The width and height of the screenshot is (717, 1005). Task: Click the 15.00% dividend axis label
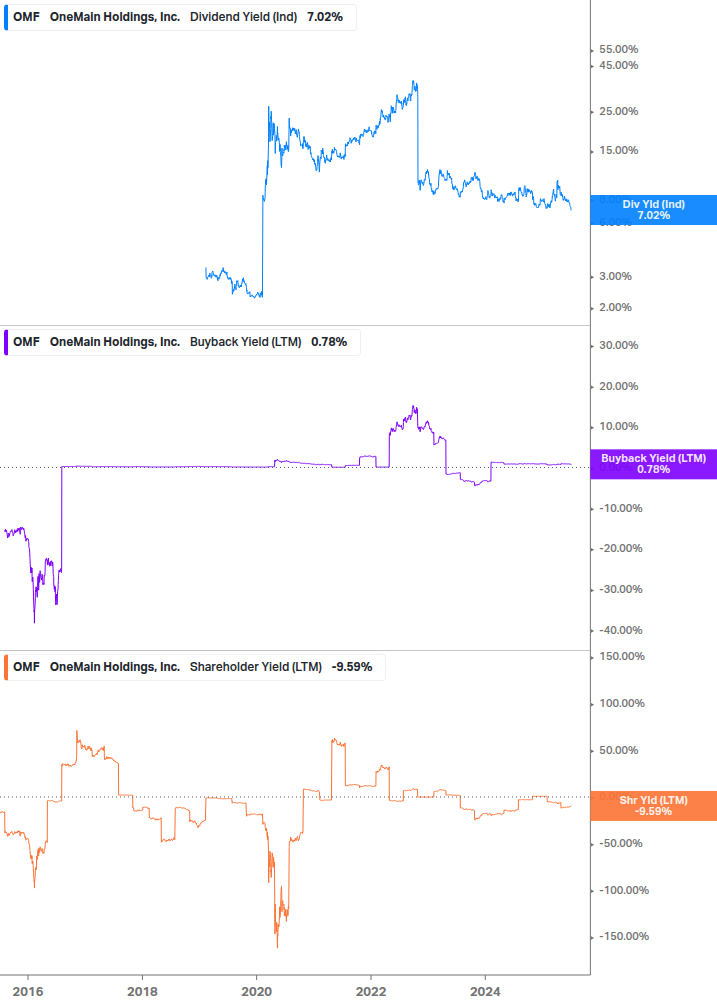coord(618,151)
